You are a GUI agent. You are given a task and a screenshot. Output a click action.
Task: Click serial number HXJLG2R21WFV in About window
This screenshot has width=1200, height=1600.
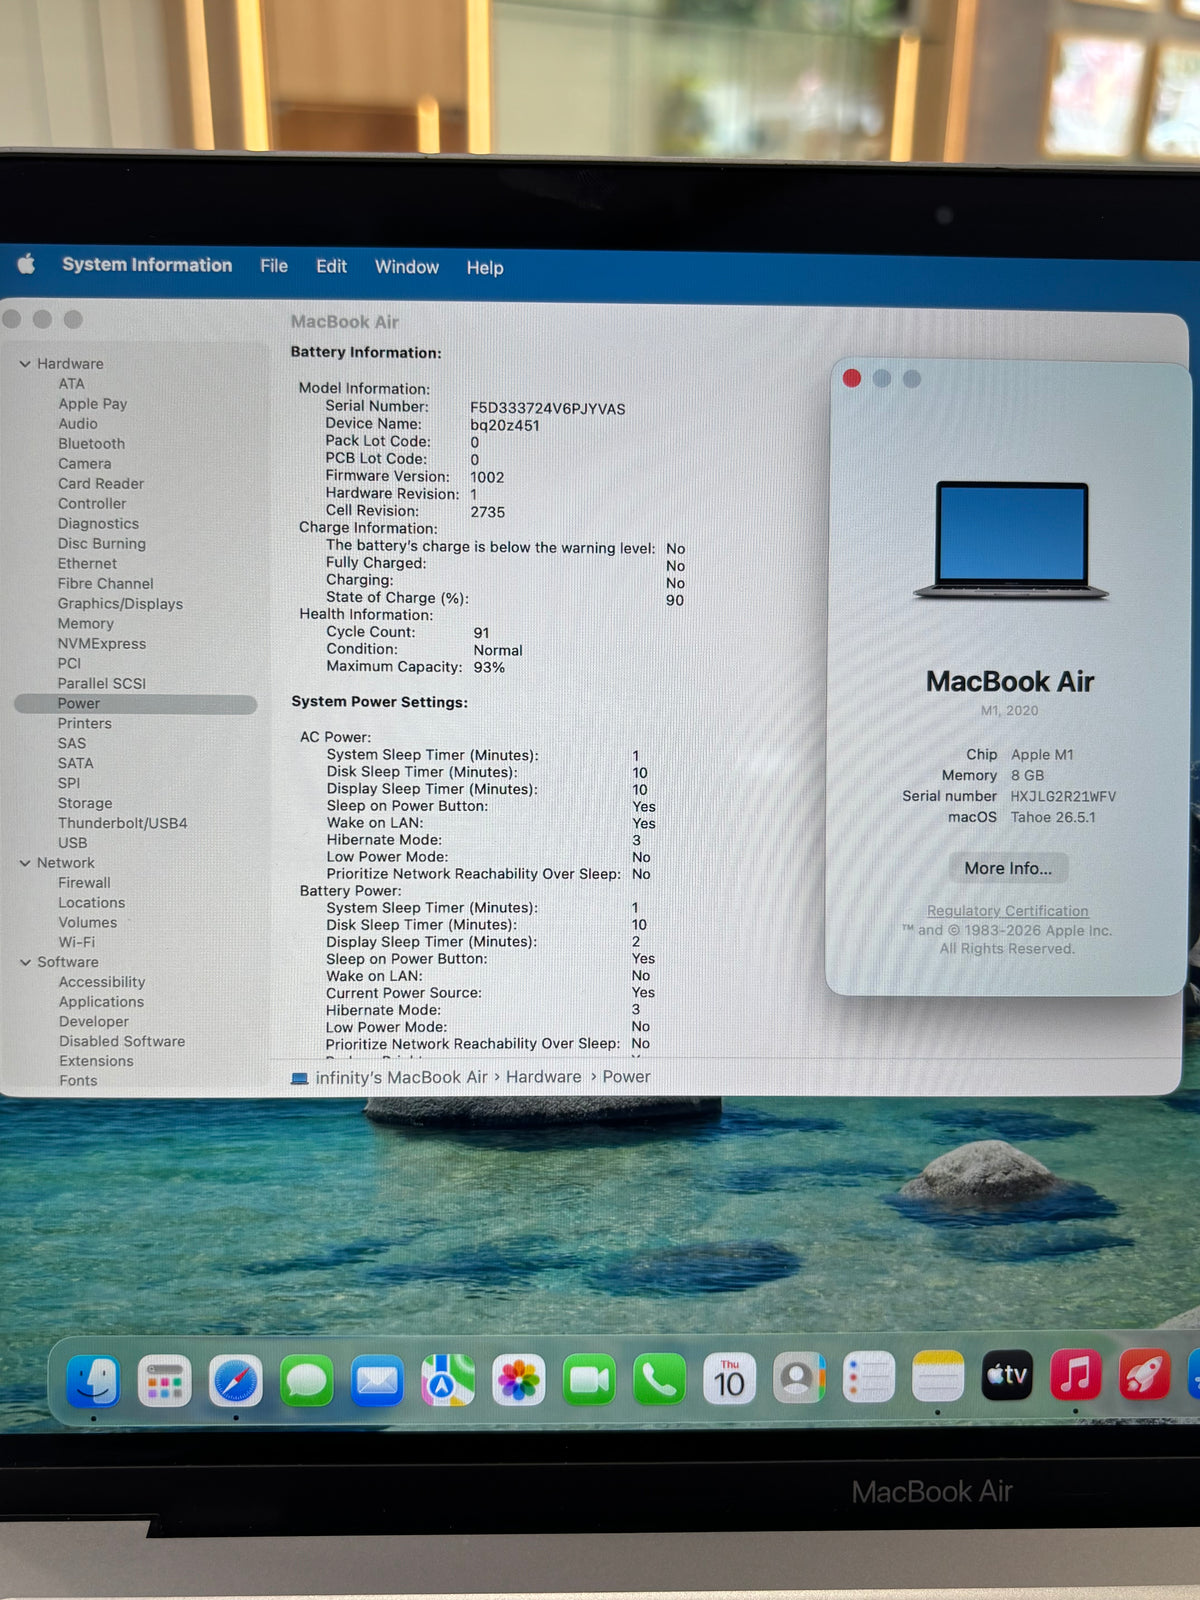coord(1063,797)
